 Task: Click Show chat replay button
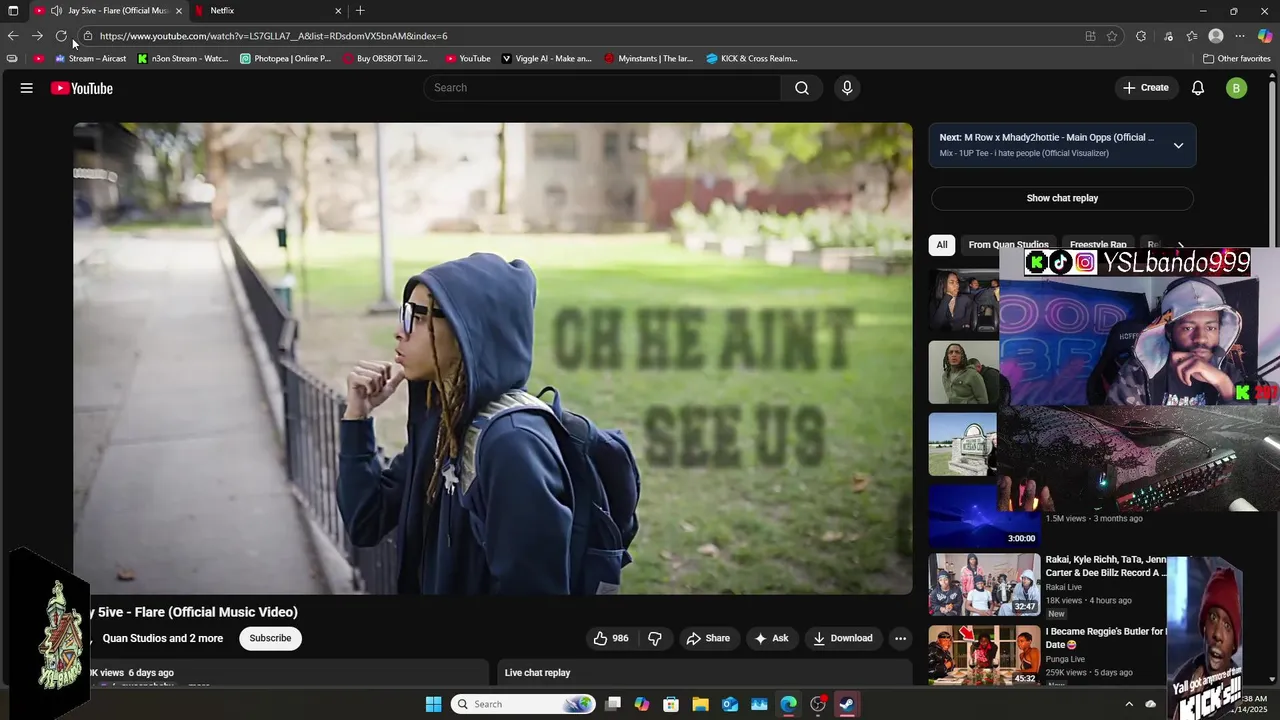click(1062, 198)
